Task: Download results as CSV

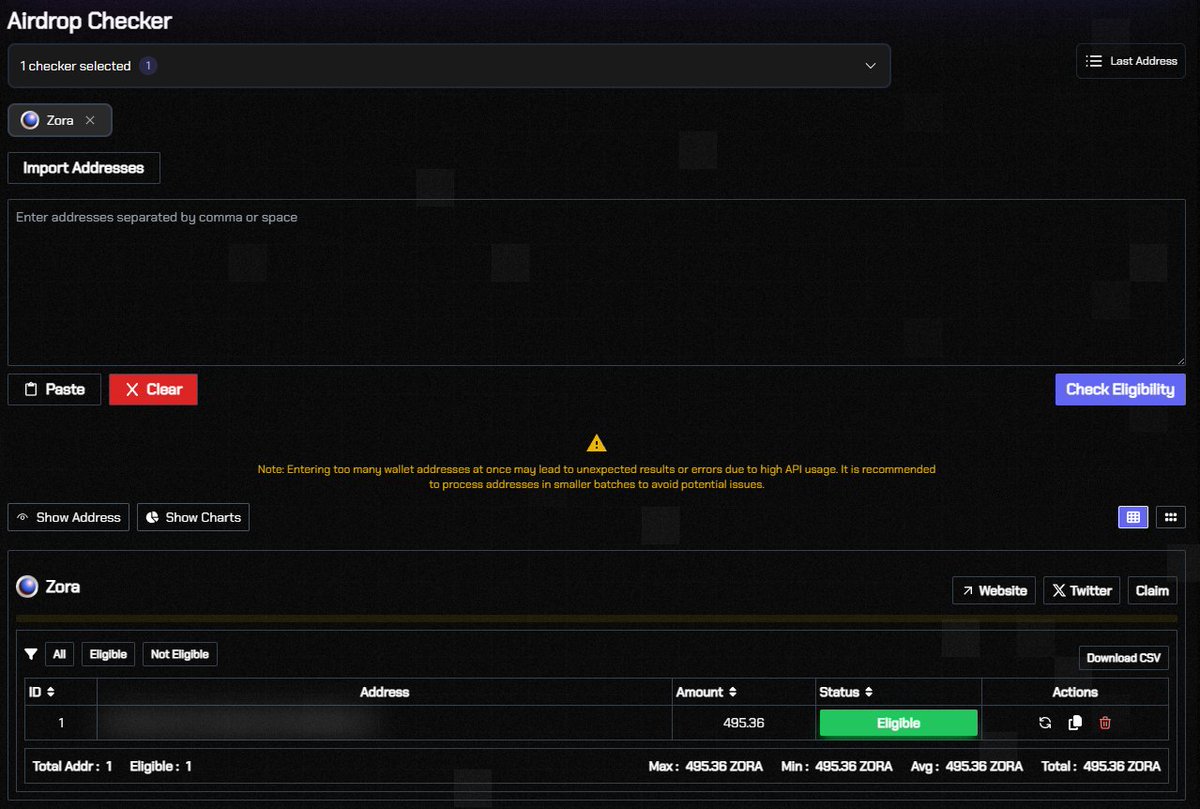Action: (1124, 658)
